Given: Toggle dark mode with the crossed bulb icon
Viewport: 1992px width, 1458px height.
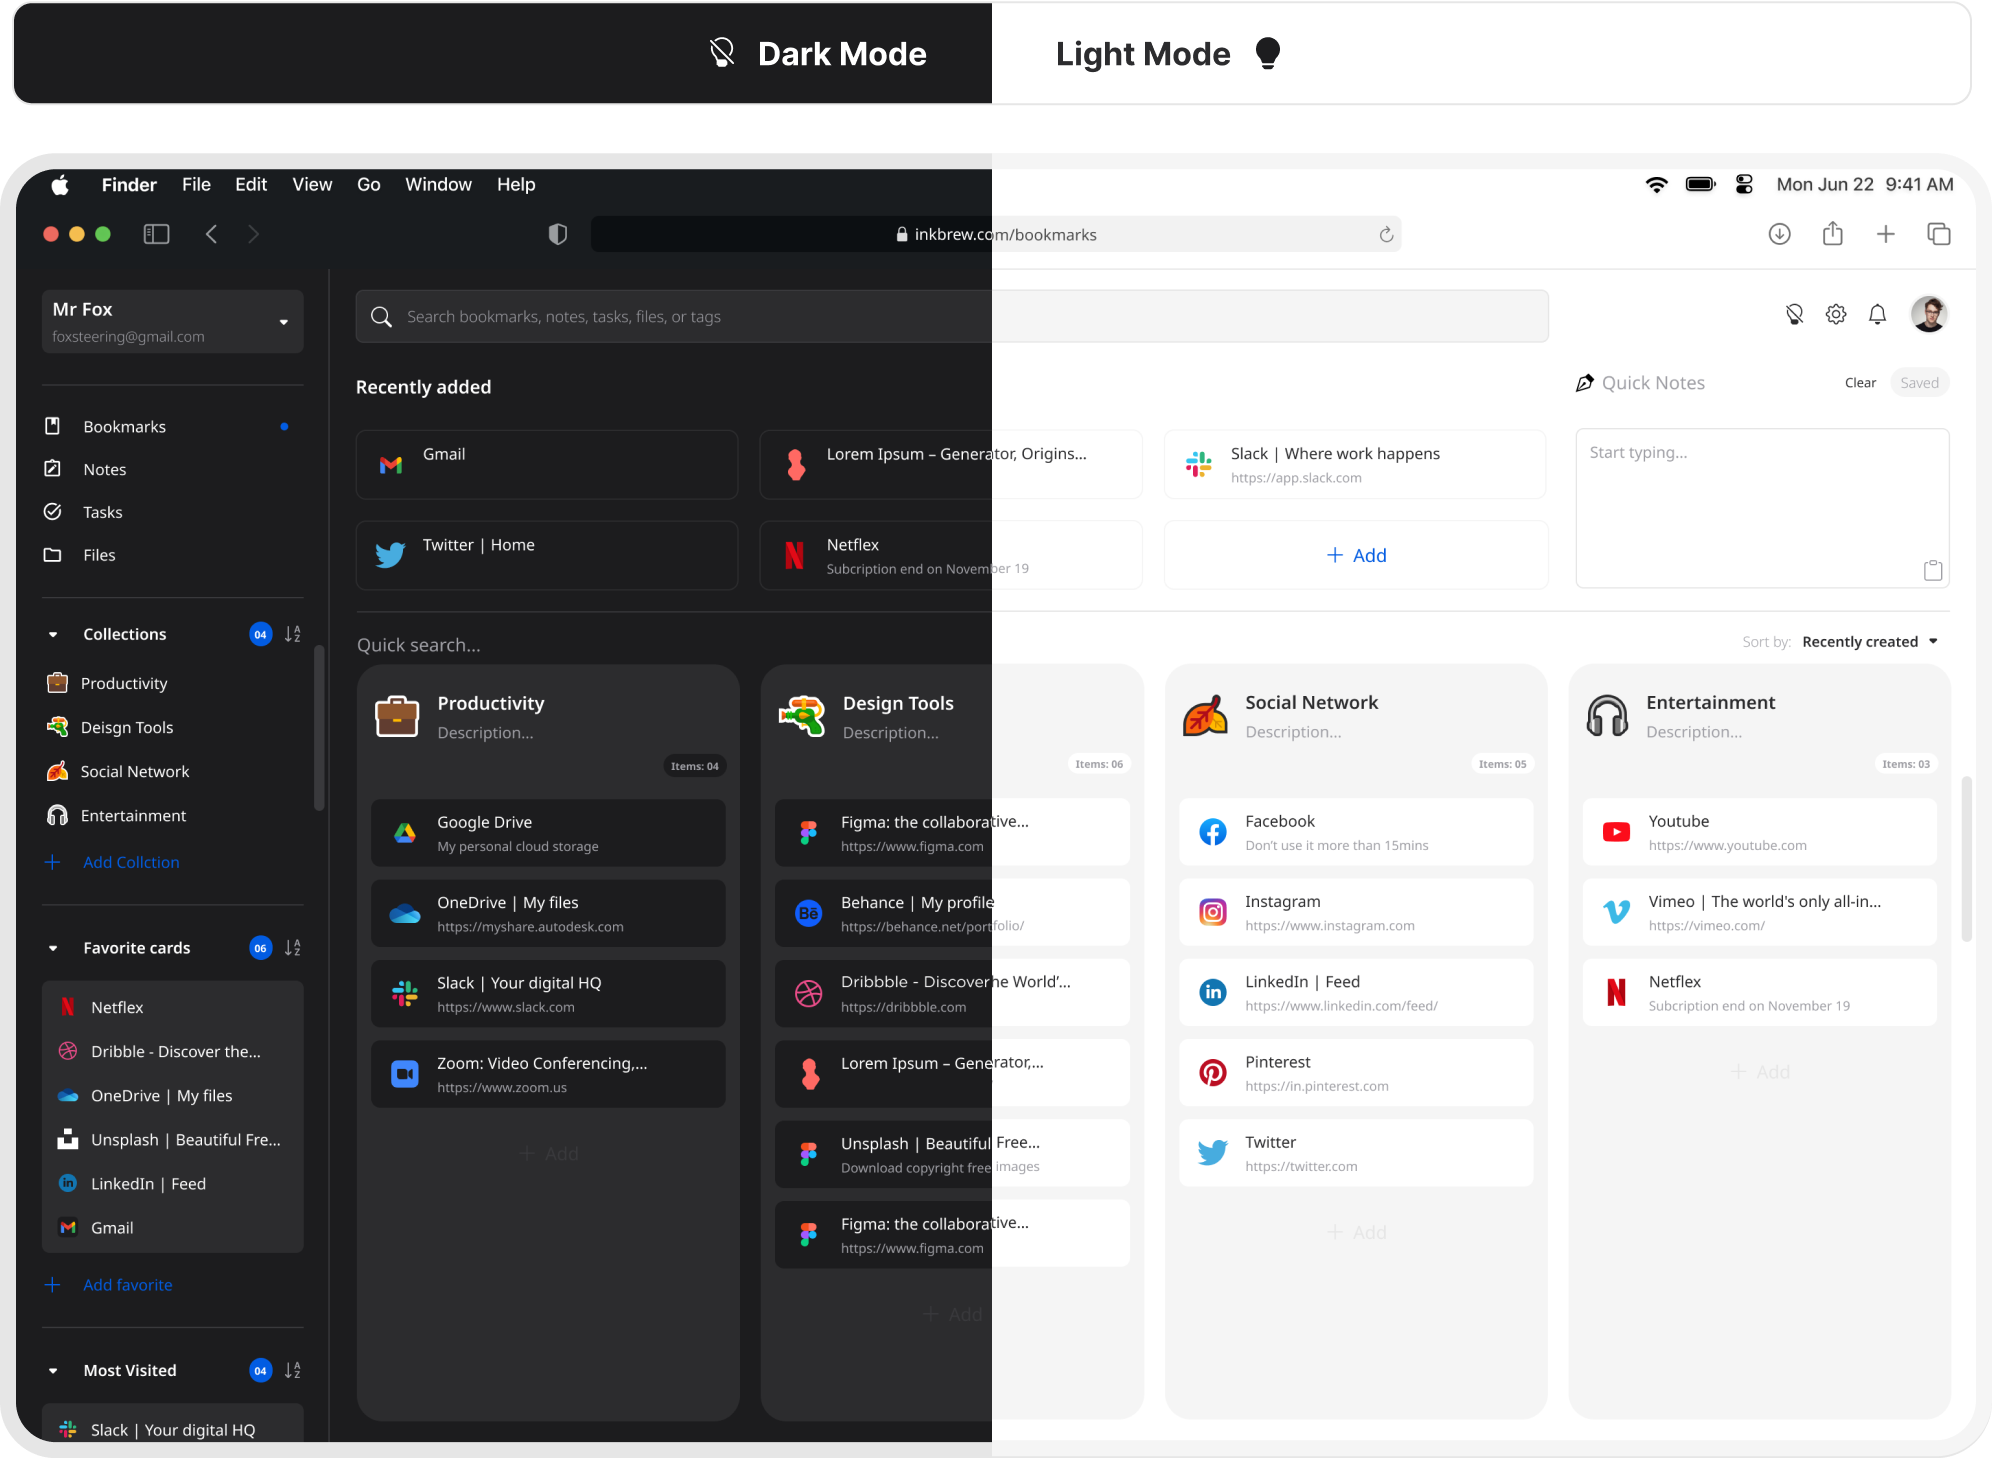Looking at the screenshot, I should click(x=1794, y=315).
